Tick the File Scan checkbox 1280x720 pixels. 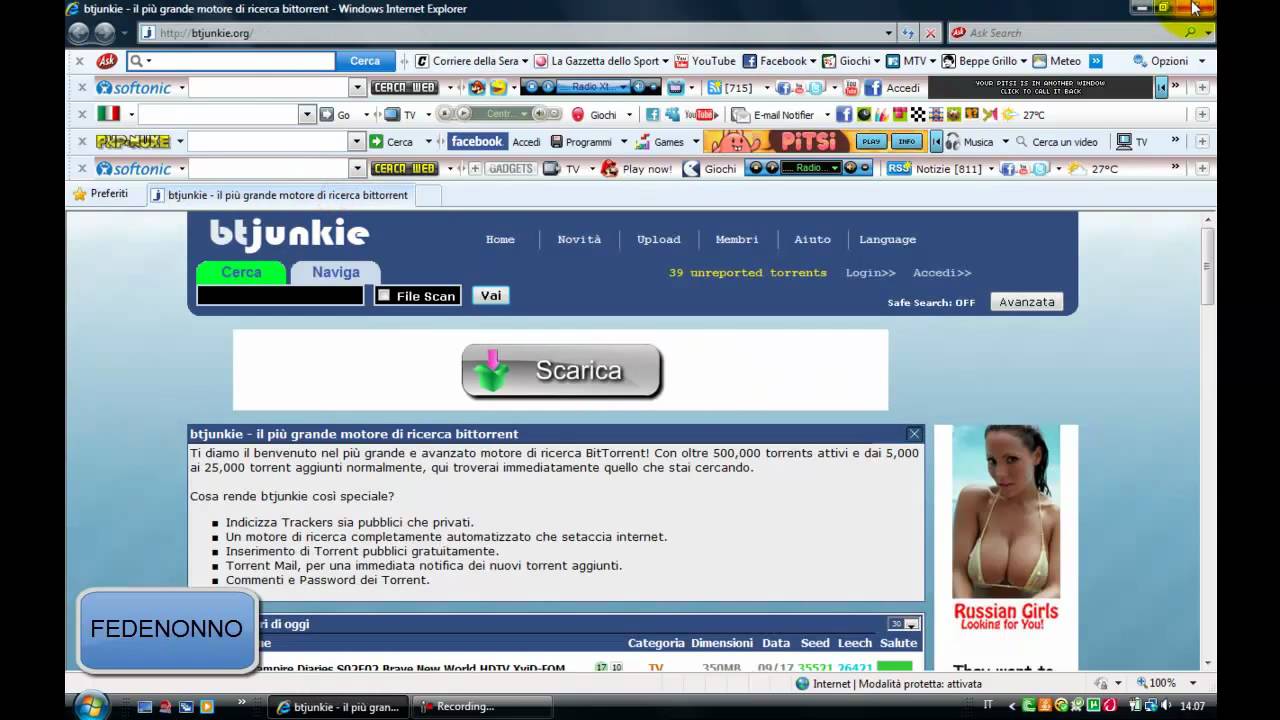tap(383, 295)
